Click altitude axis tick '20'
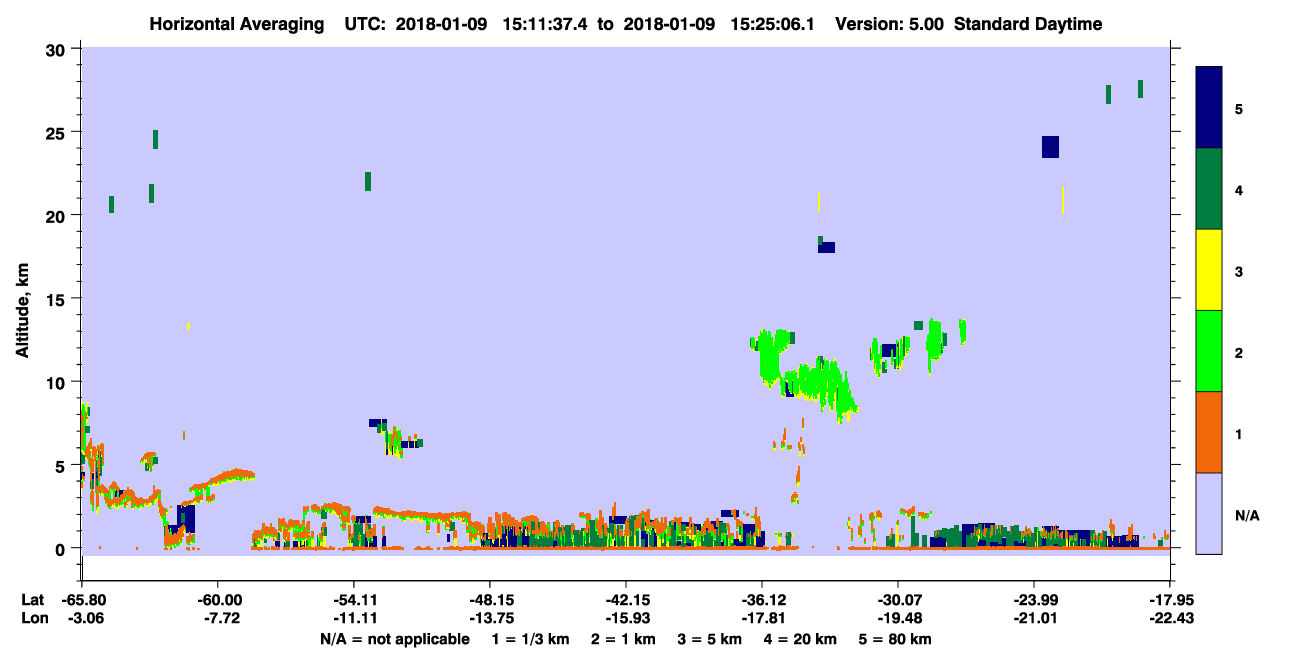 point(58,216)
